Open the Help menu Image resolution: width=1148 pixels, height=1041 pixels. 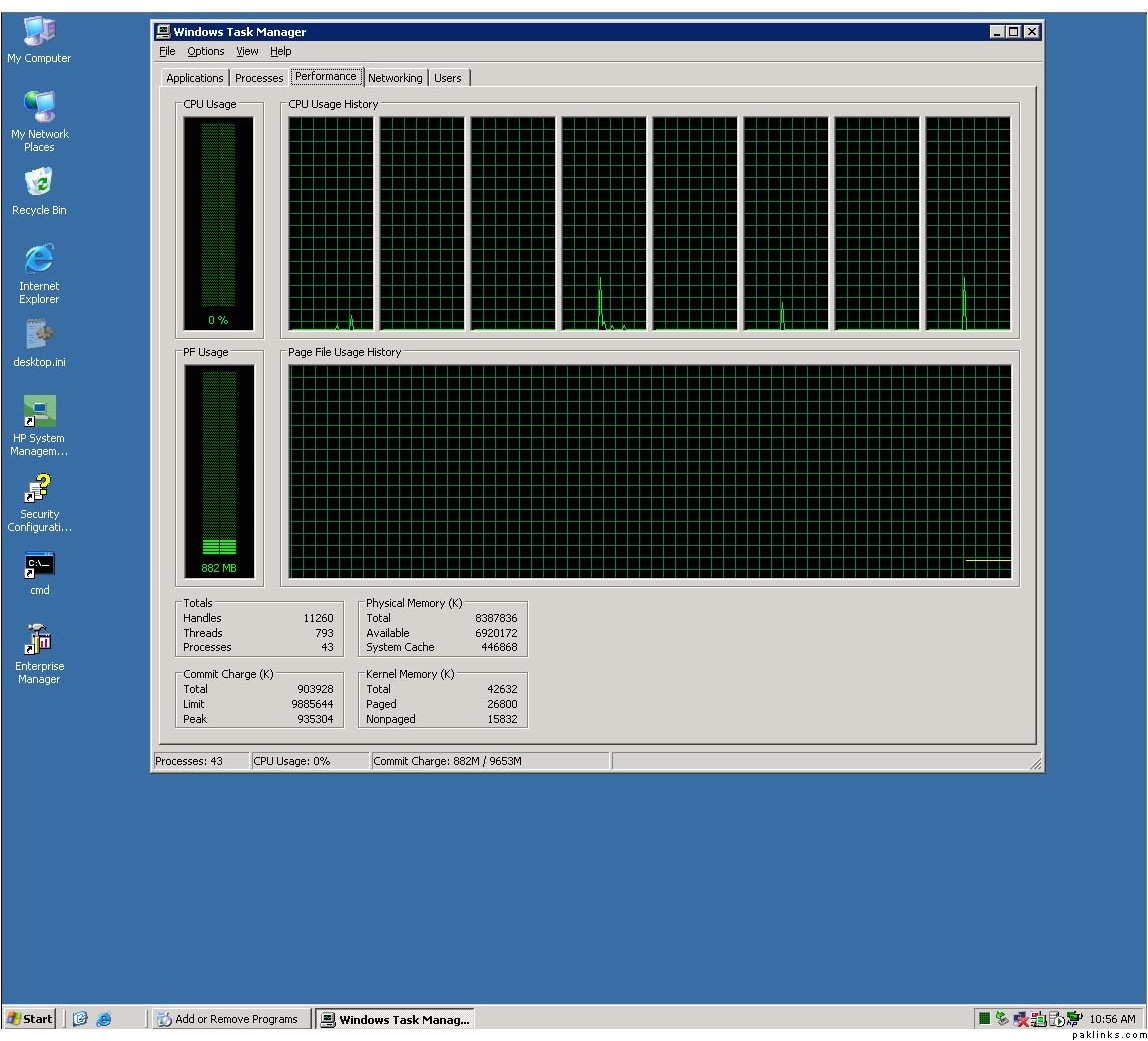tap(280, 51)
